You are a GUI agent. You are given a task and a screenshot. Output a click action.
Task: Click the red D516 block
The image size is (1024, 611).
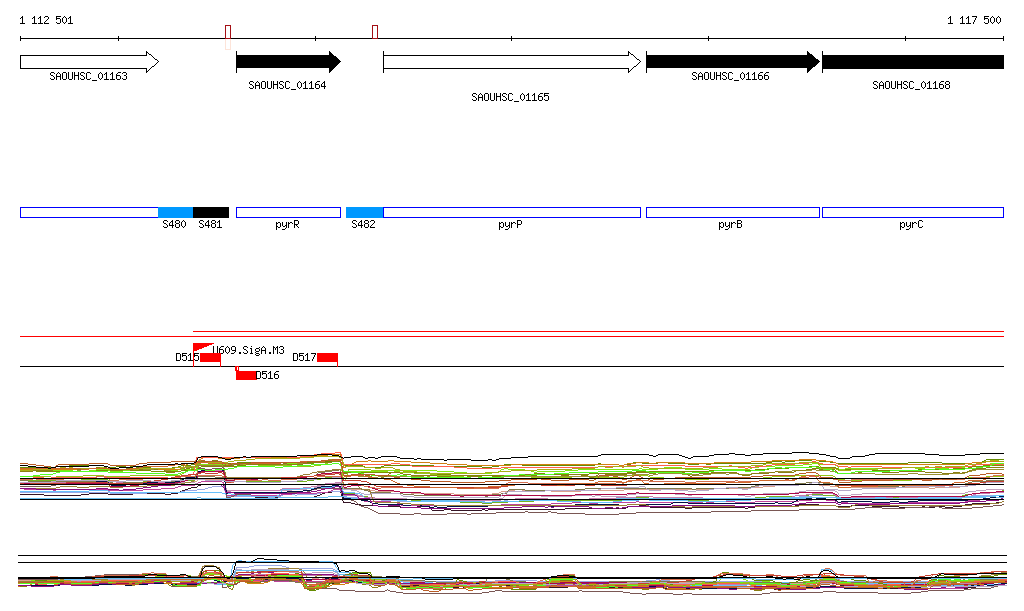tap(246, 375)
